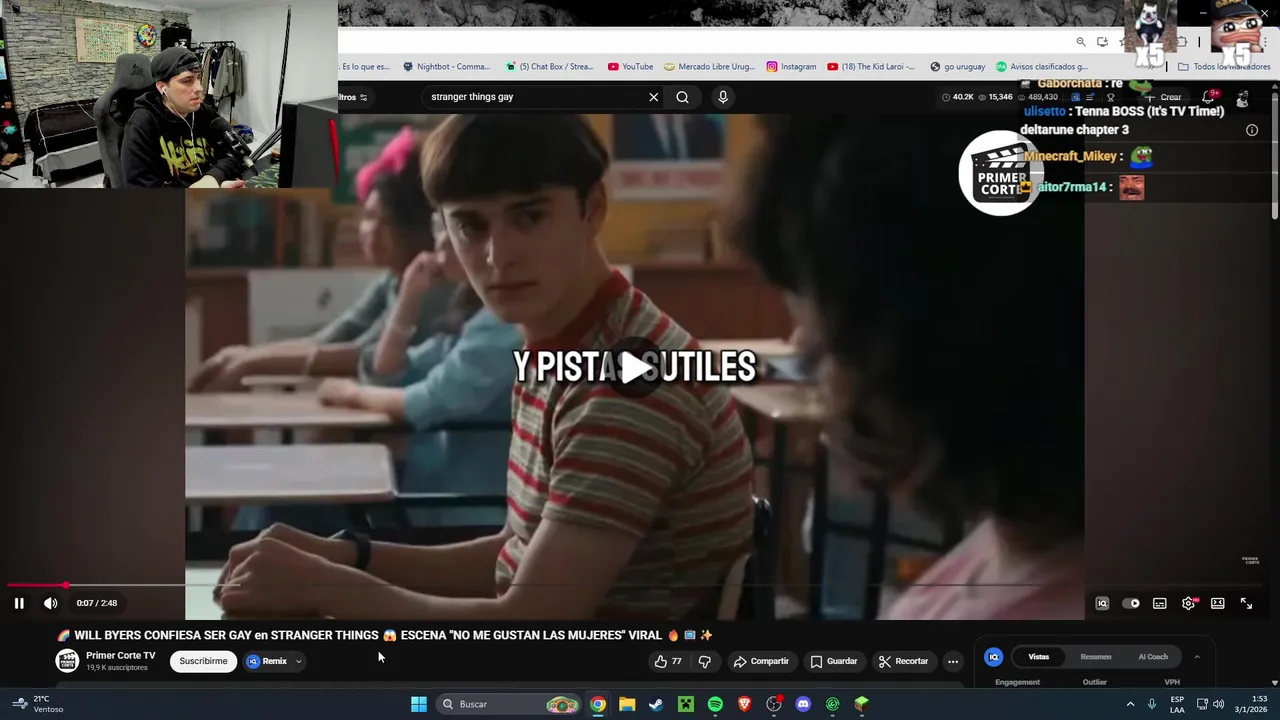Collapse the vidIQ panel with the chevron

(x=1197, y=657)
